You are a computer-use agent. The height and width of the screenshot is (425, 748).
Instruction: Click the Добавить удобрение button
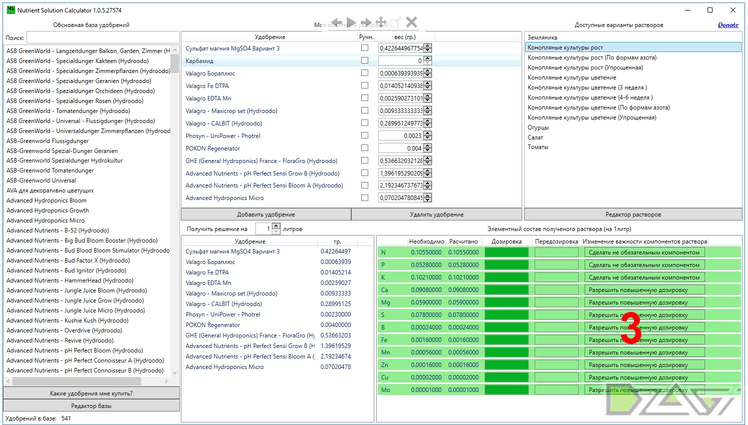(266, 214)
